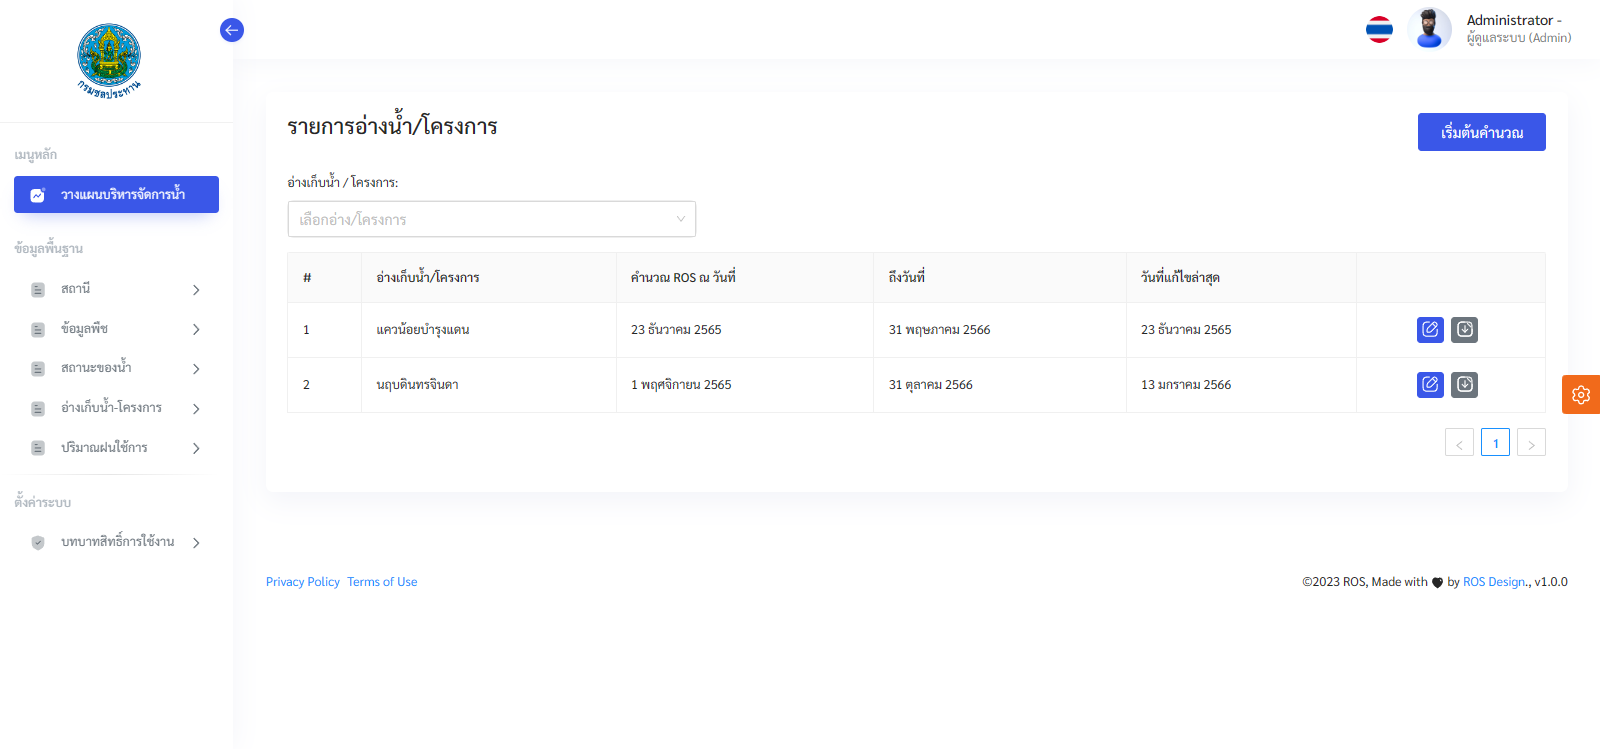The image size is (1600, 749).
Task: Click the Thai flag language icon
Action: pyautogui.click(x=1379, y=30)
